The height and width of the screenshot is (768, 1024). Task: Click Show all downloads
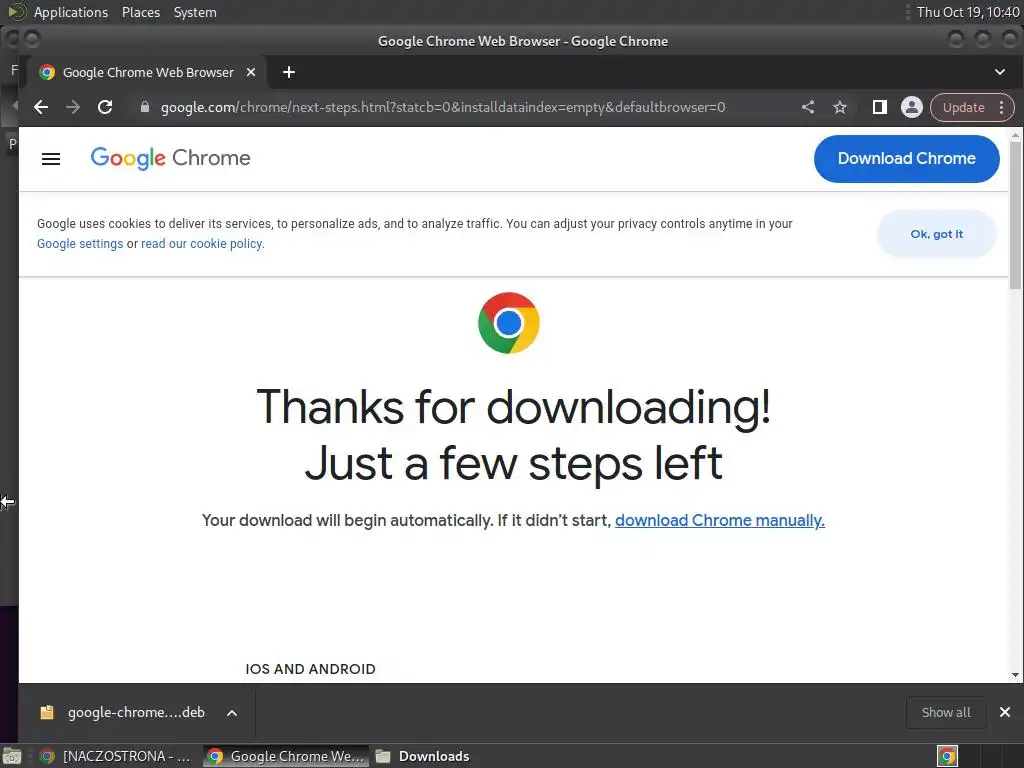coord(946,712)
